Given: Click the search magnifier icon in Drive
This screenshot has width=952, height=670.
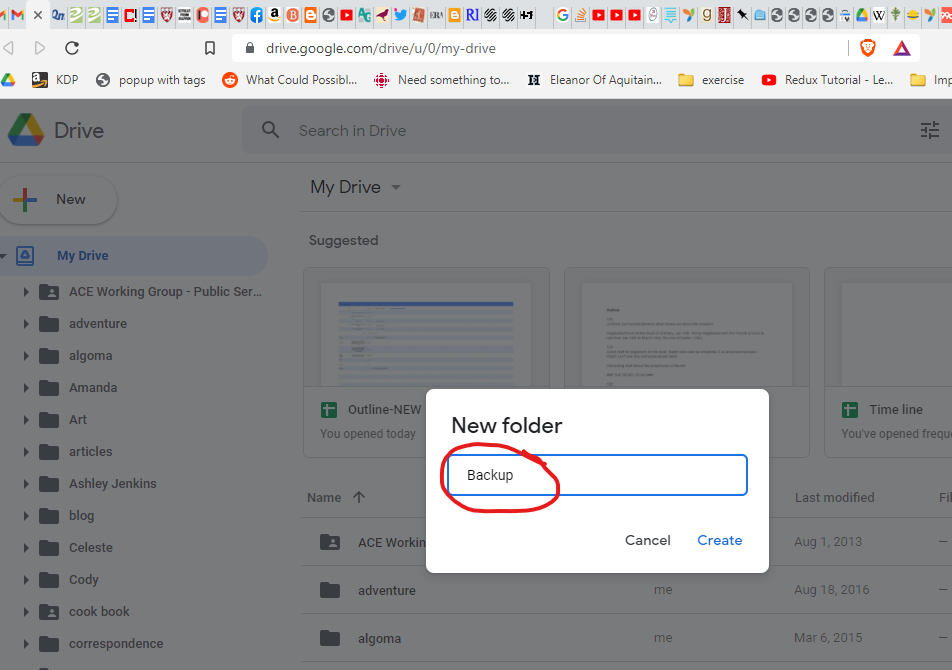Looking at the screenshot, I should 270,130.
